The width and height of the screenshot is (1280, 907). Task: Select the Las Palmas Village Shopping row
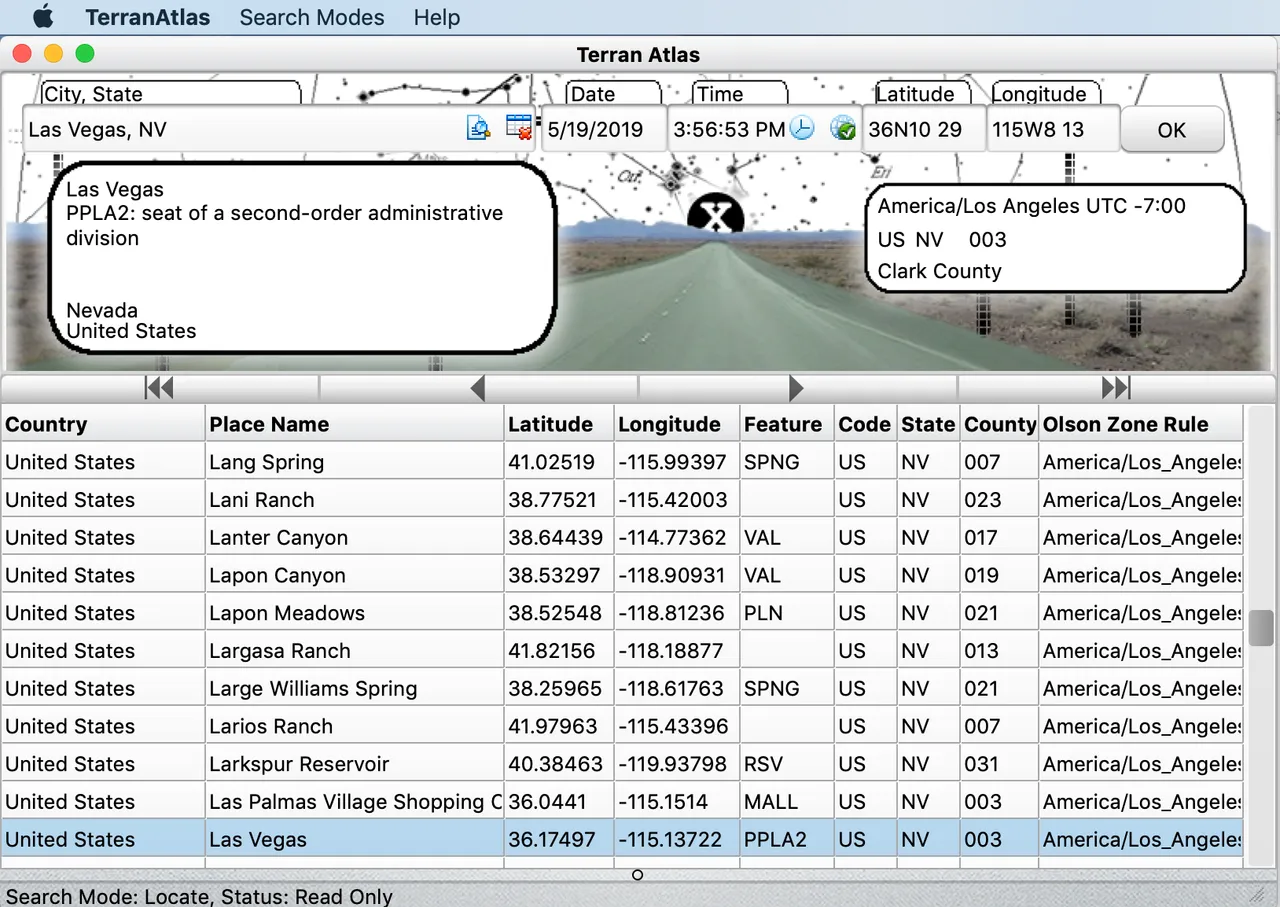(622, 802)
